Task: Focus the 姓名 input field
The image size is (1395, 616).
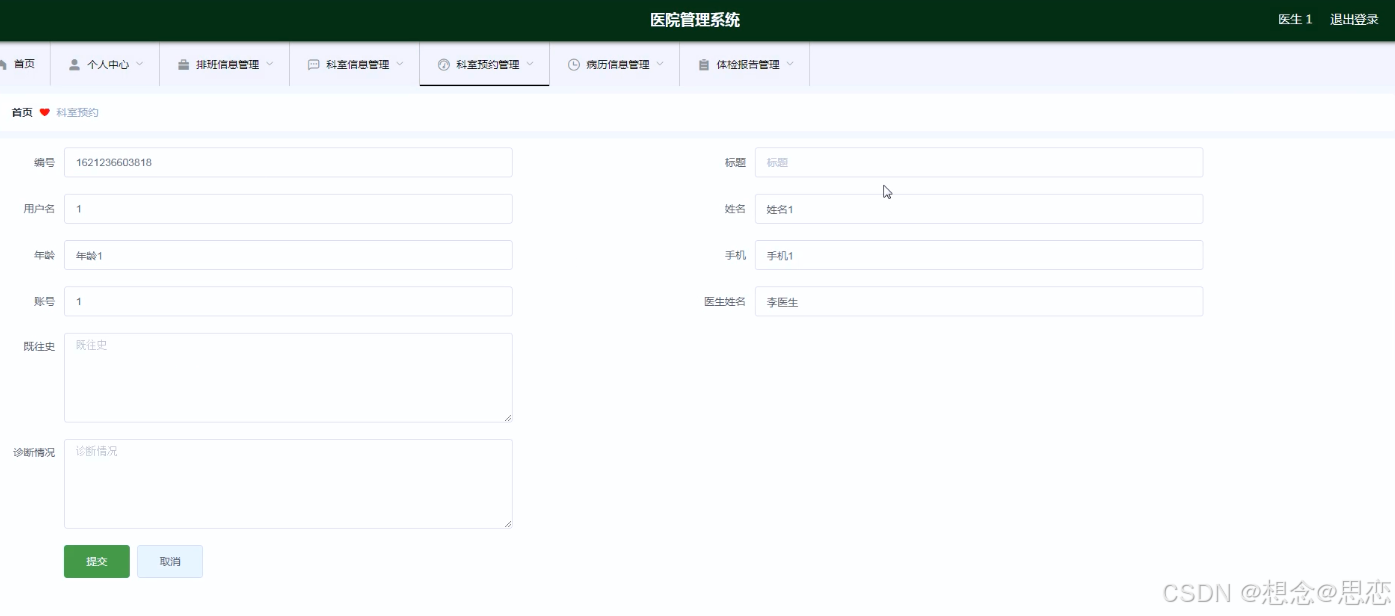Action: point(979,209)
